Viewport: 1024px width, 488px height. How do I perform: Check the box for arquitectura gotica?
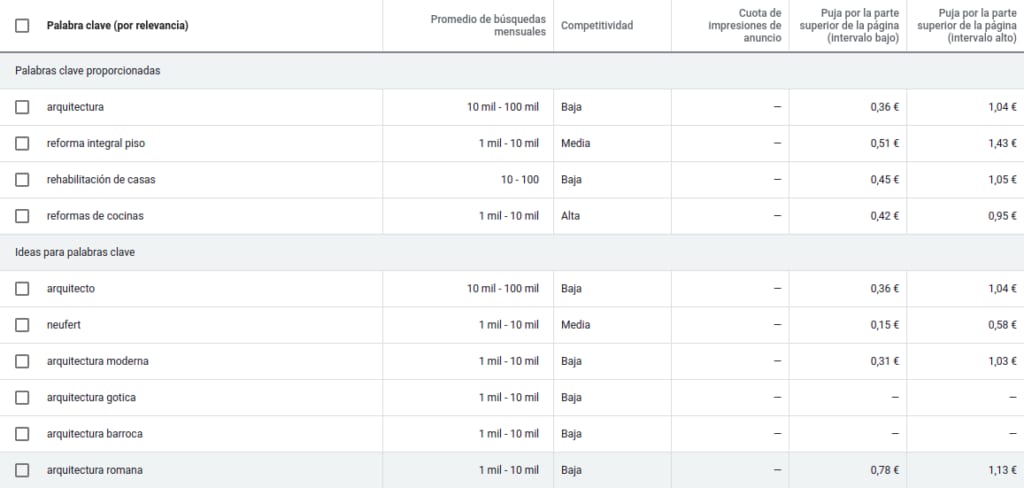pyautogui.click(x=22, y=397)
